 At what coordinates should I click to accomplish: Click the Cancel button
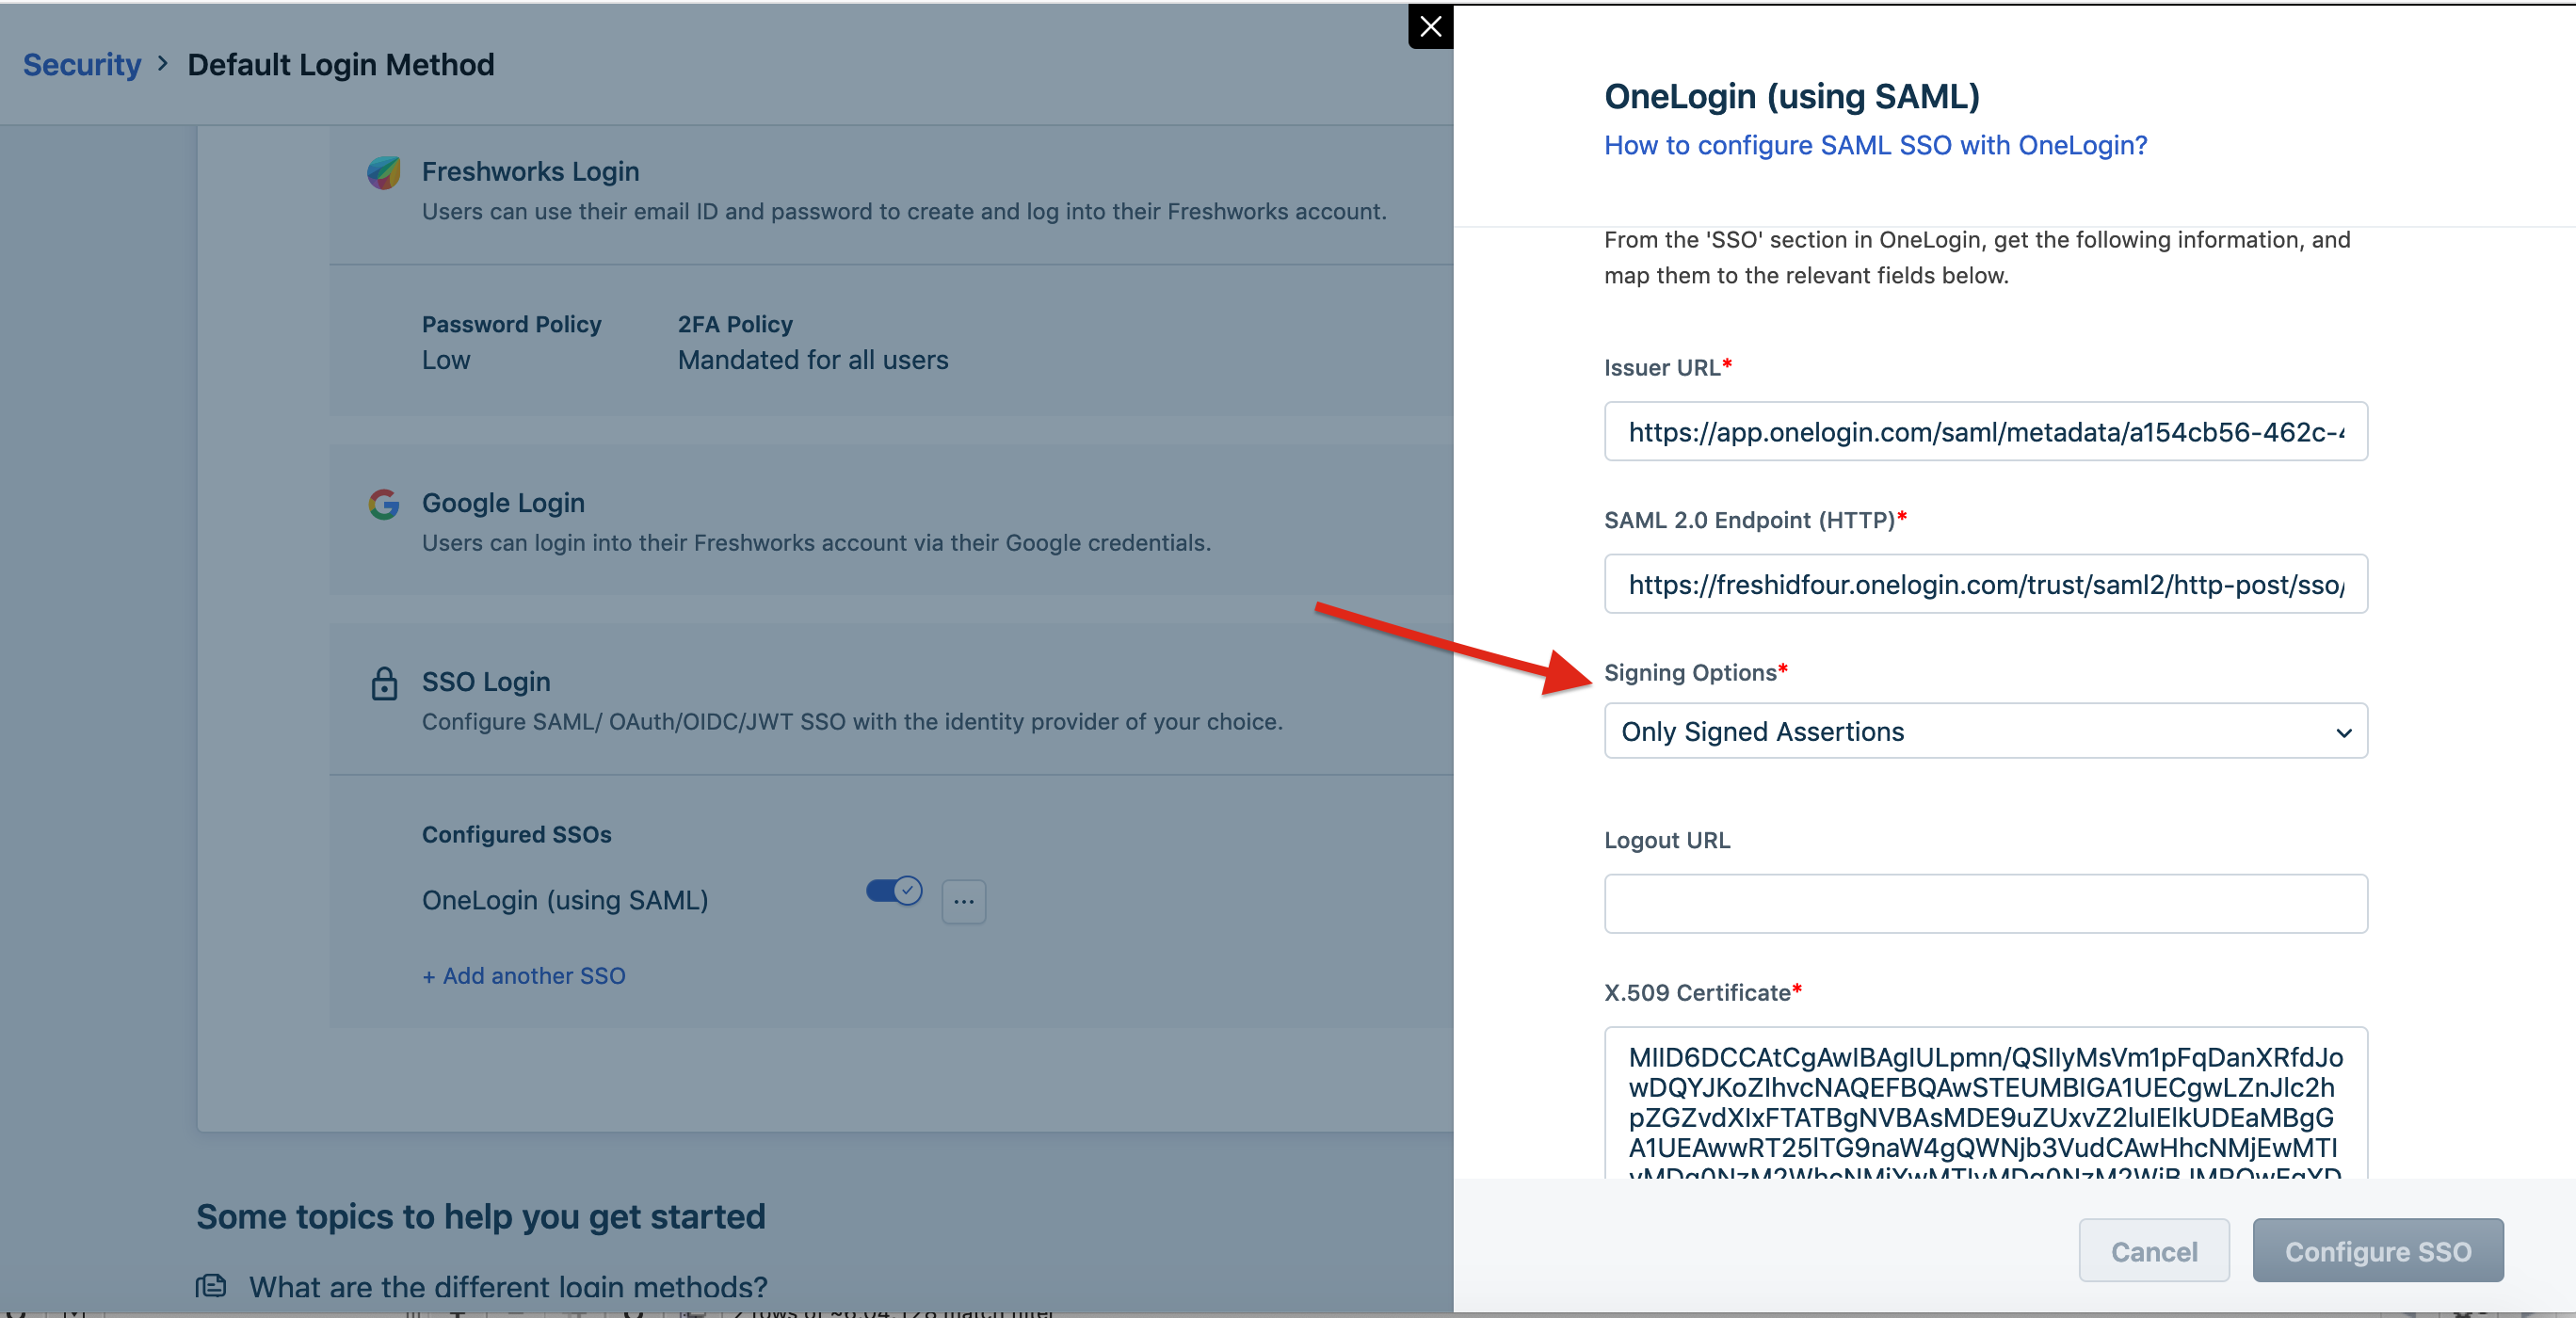[2153, 1251]
